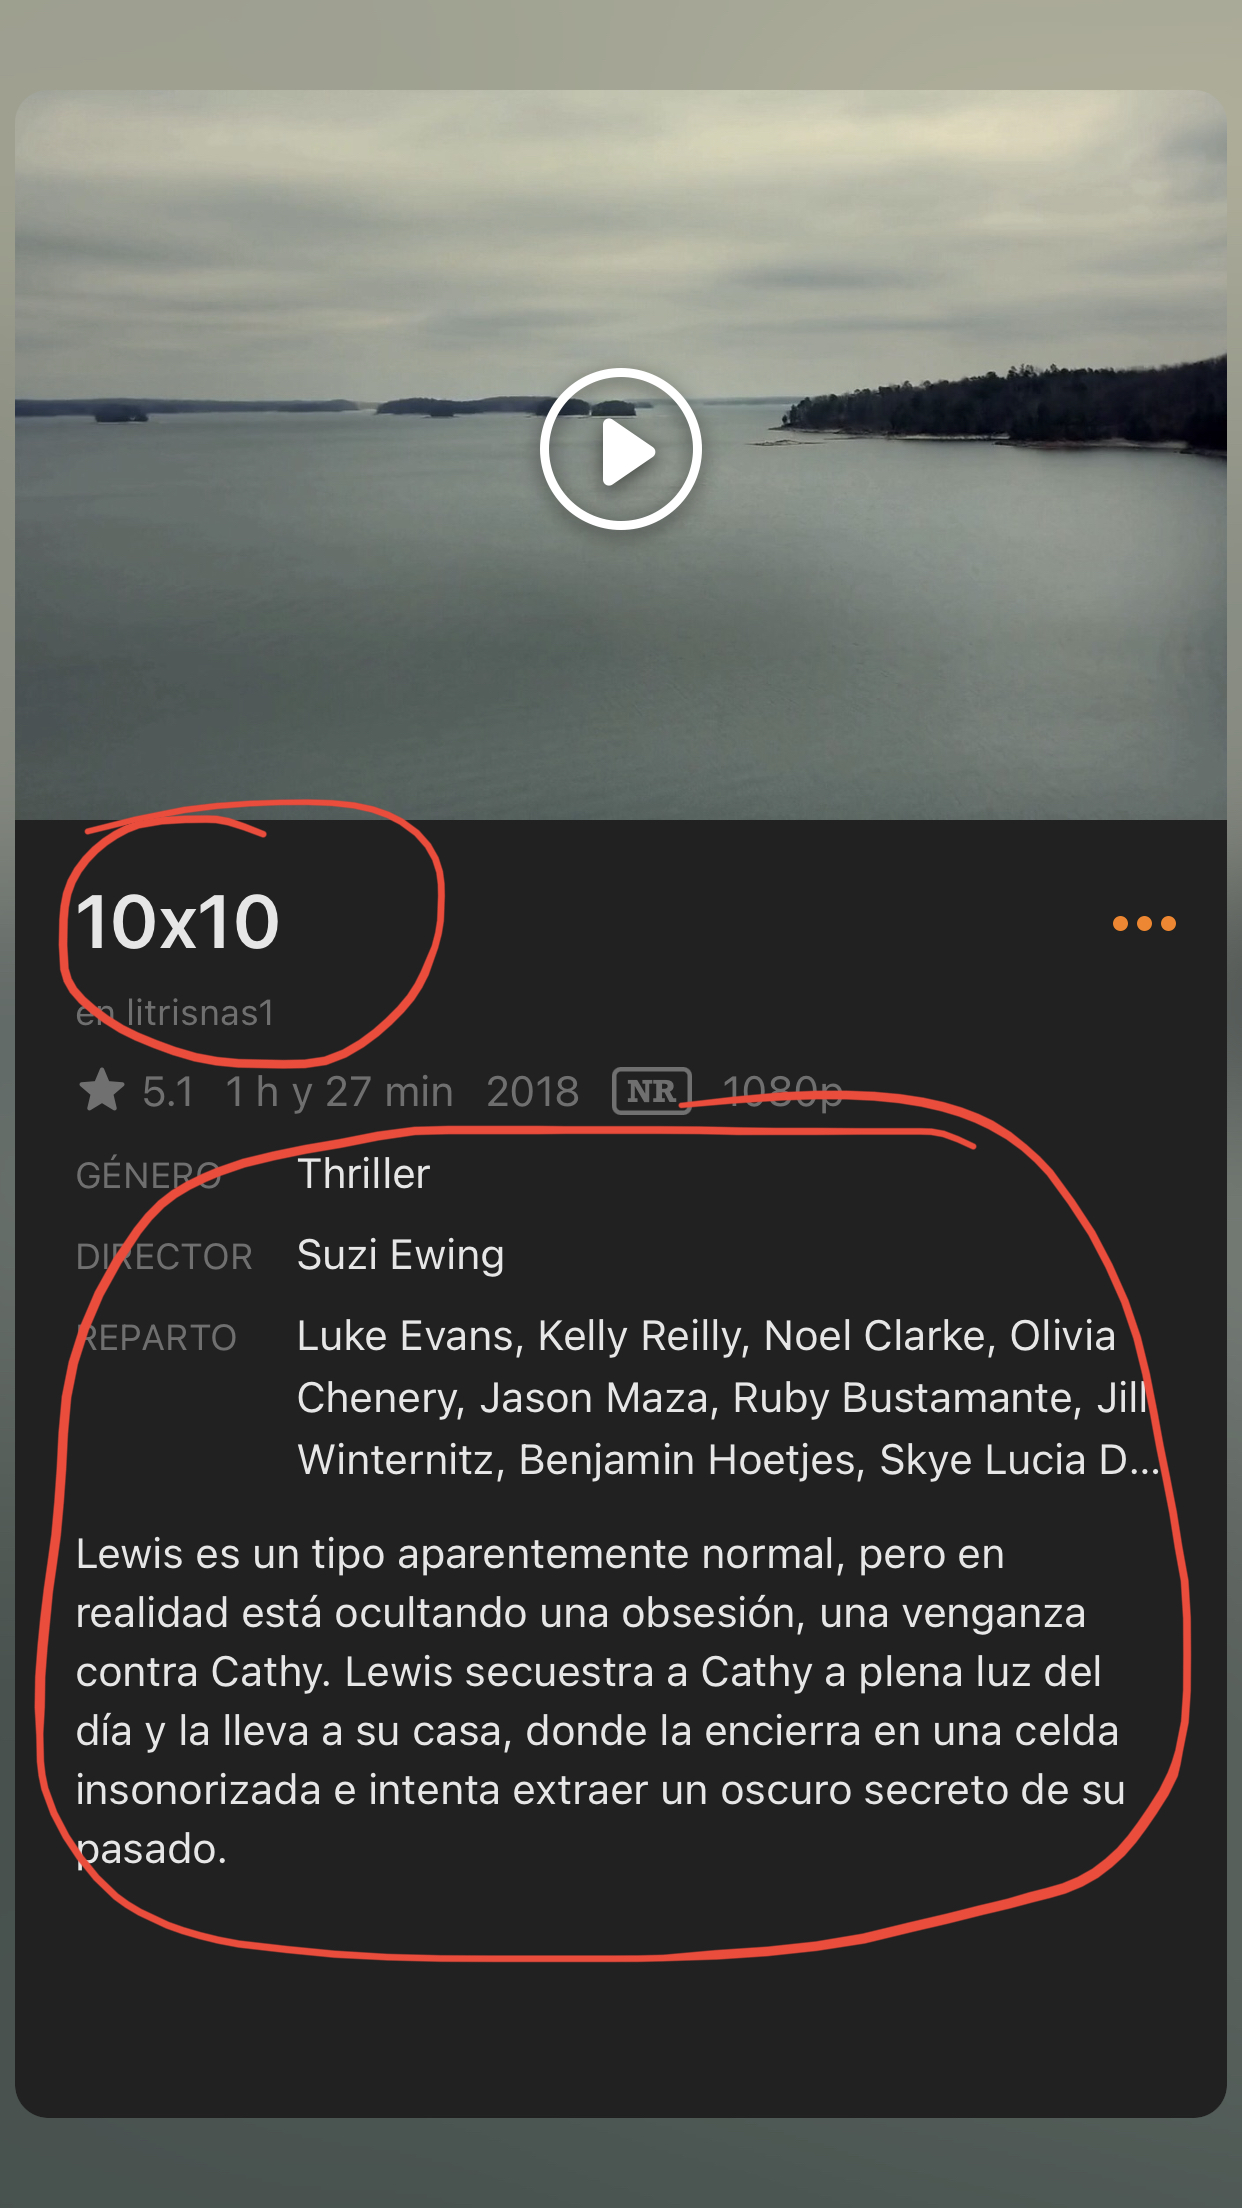Open the orange three-dots options menu
1242x2208 pixels.
(x=1144, y=923)
